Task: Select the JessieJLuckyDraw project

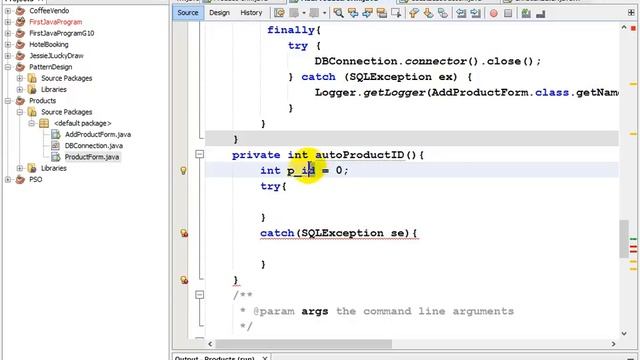Action: pos(56,56)
